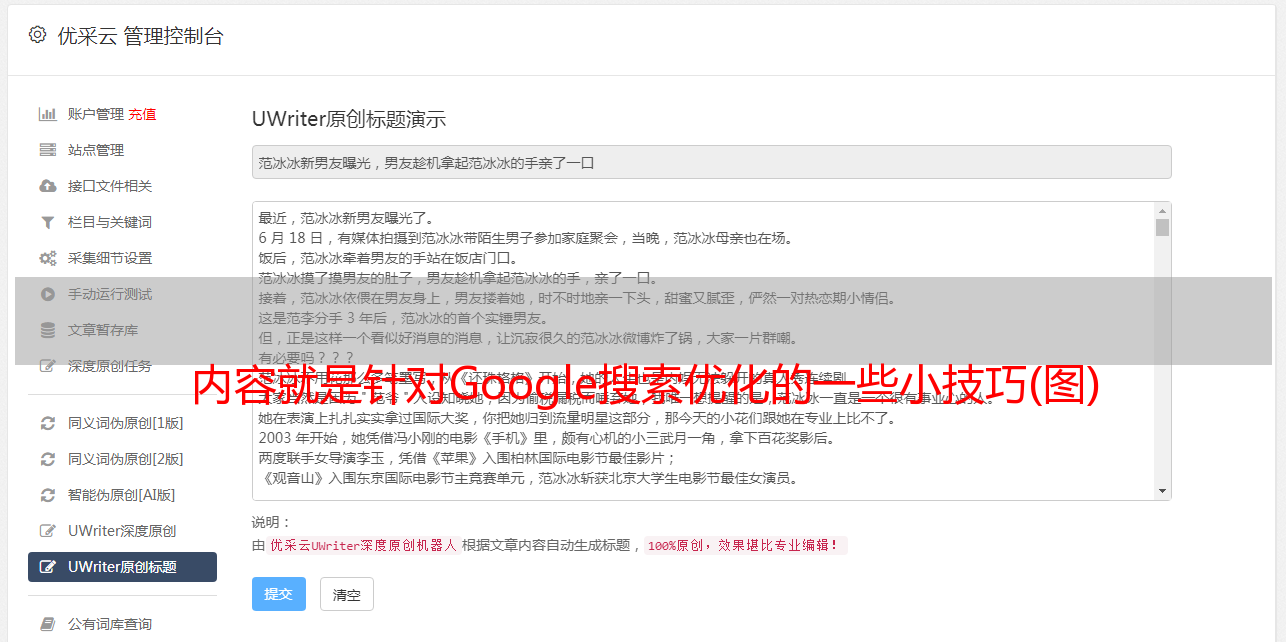Select the 站点管理 server icon
1286x642 pixels.
47,150
